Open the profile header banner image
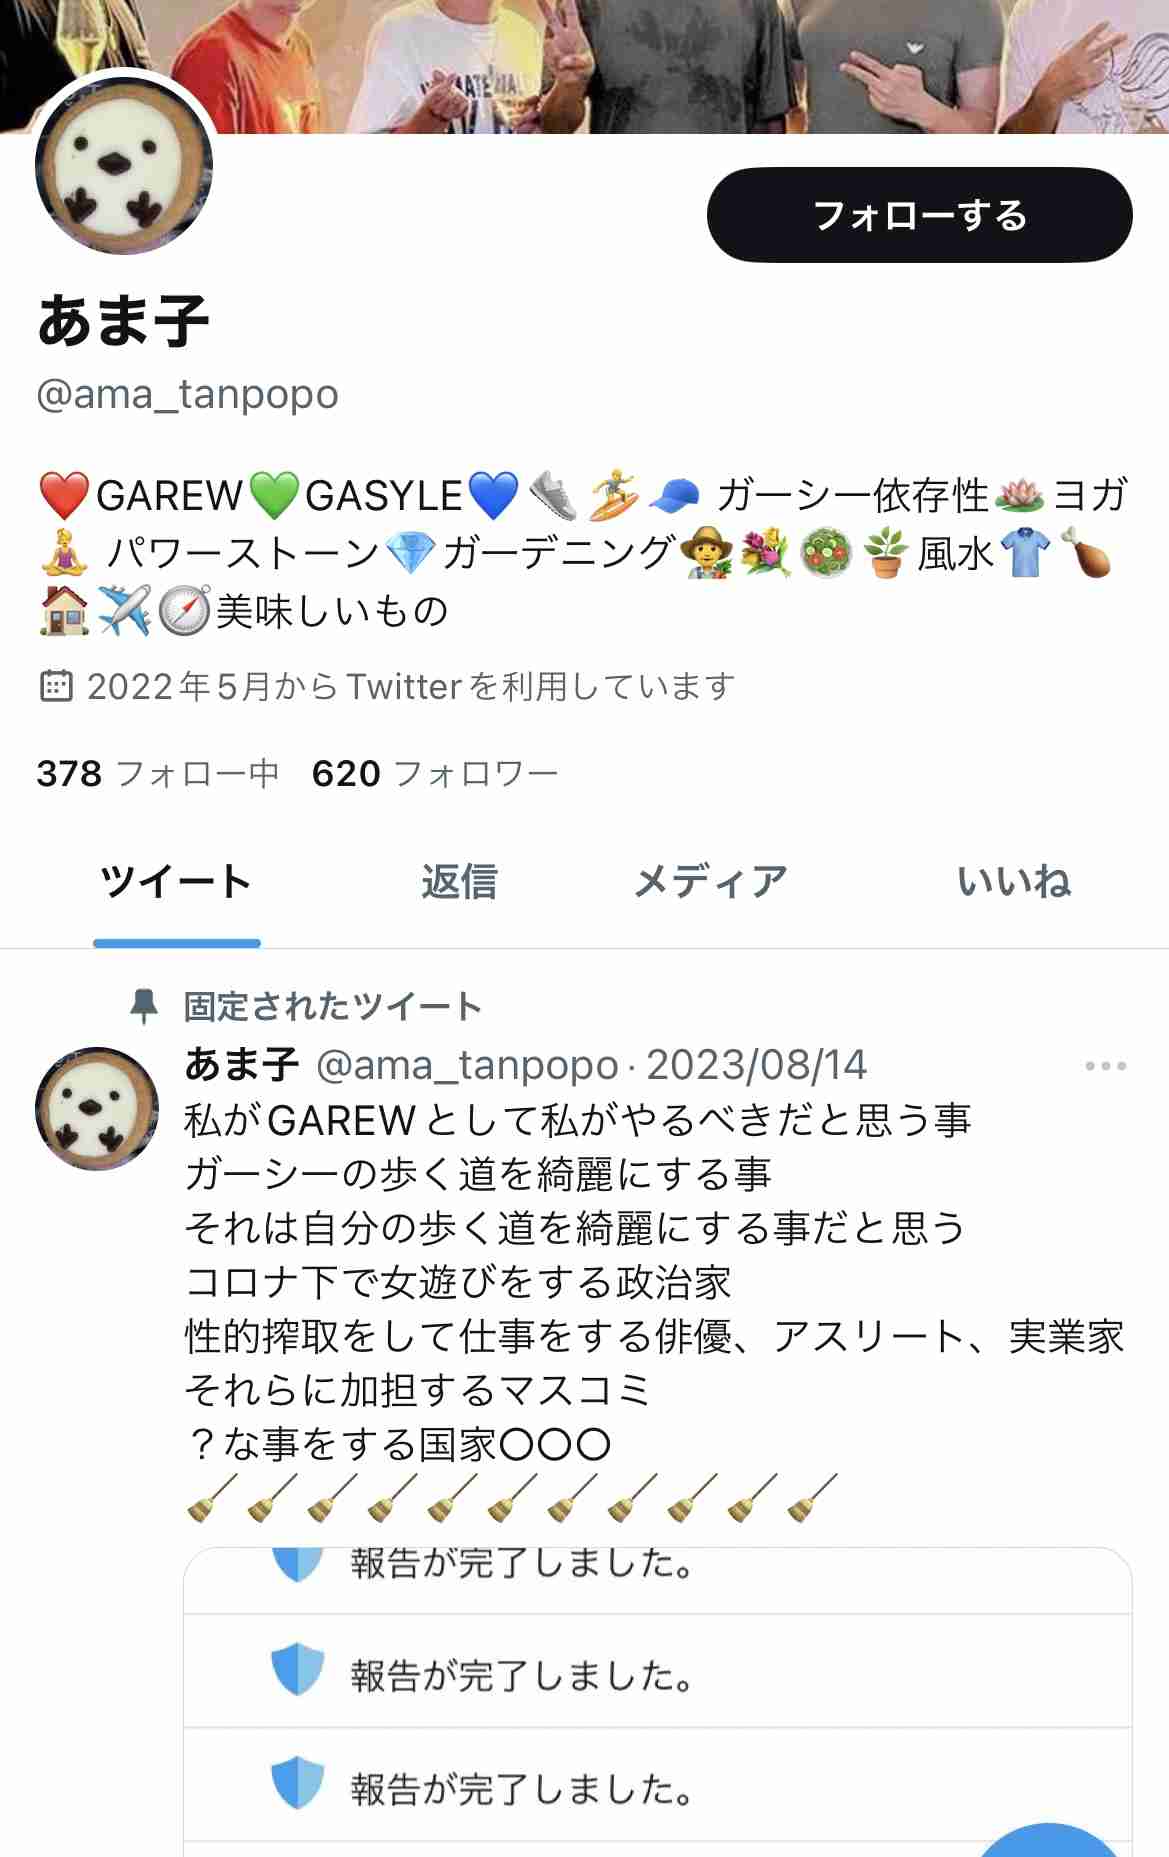This screenshot has height=1857, width=1169. point(584,66)
